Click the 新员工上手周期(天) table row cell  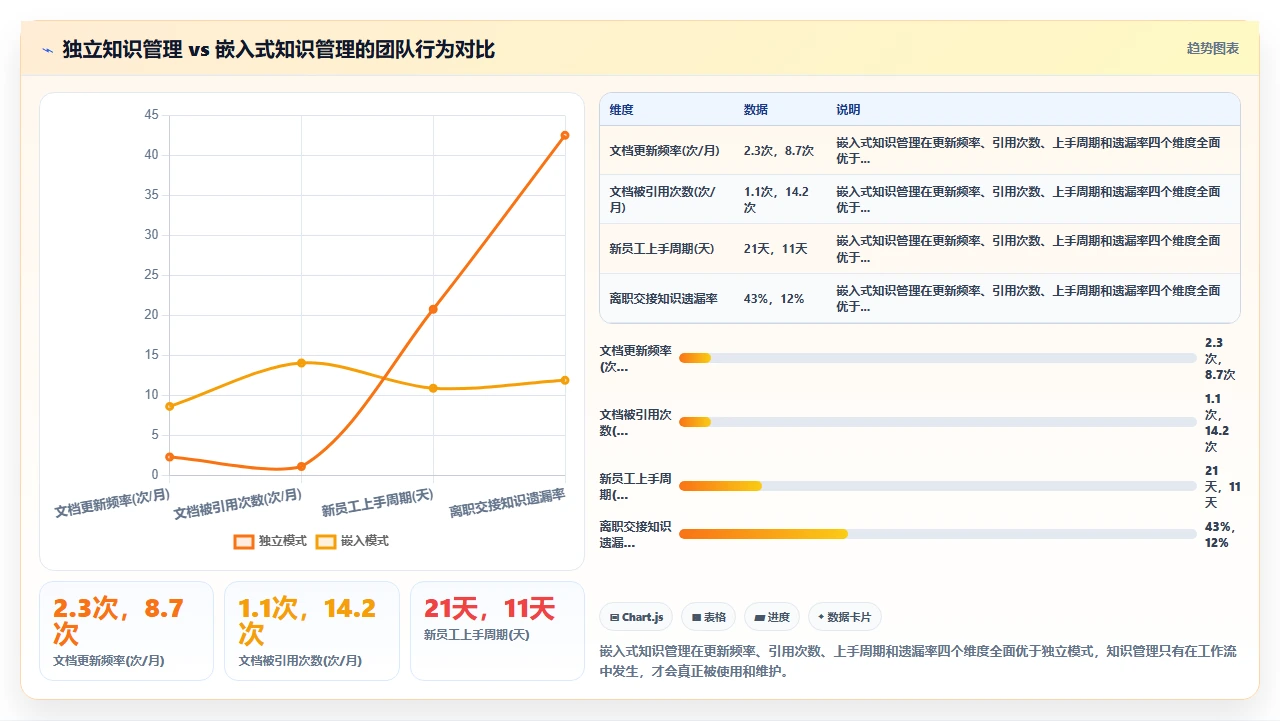[667, 248]
